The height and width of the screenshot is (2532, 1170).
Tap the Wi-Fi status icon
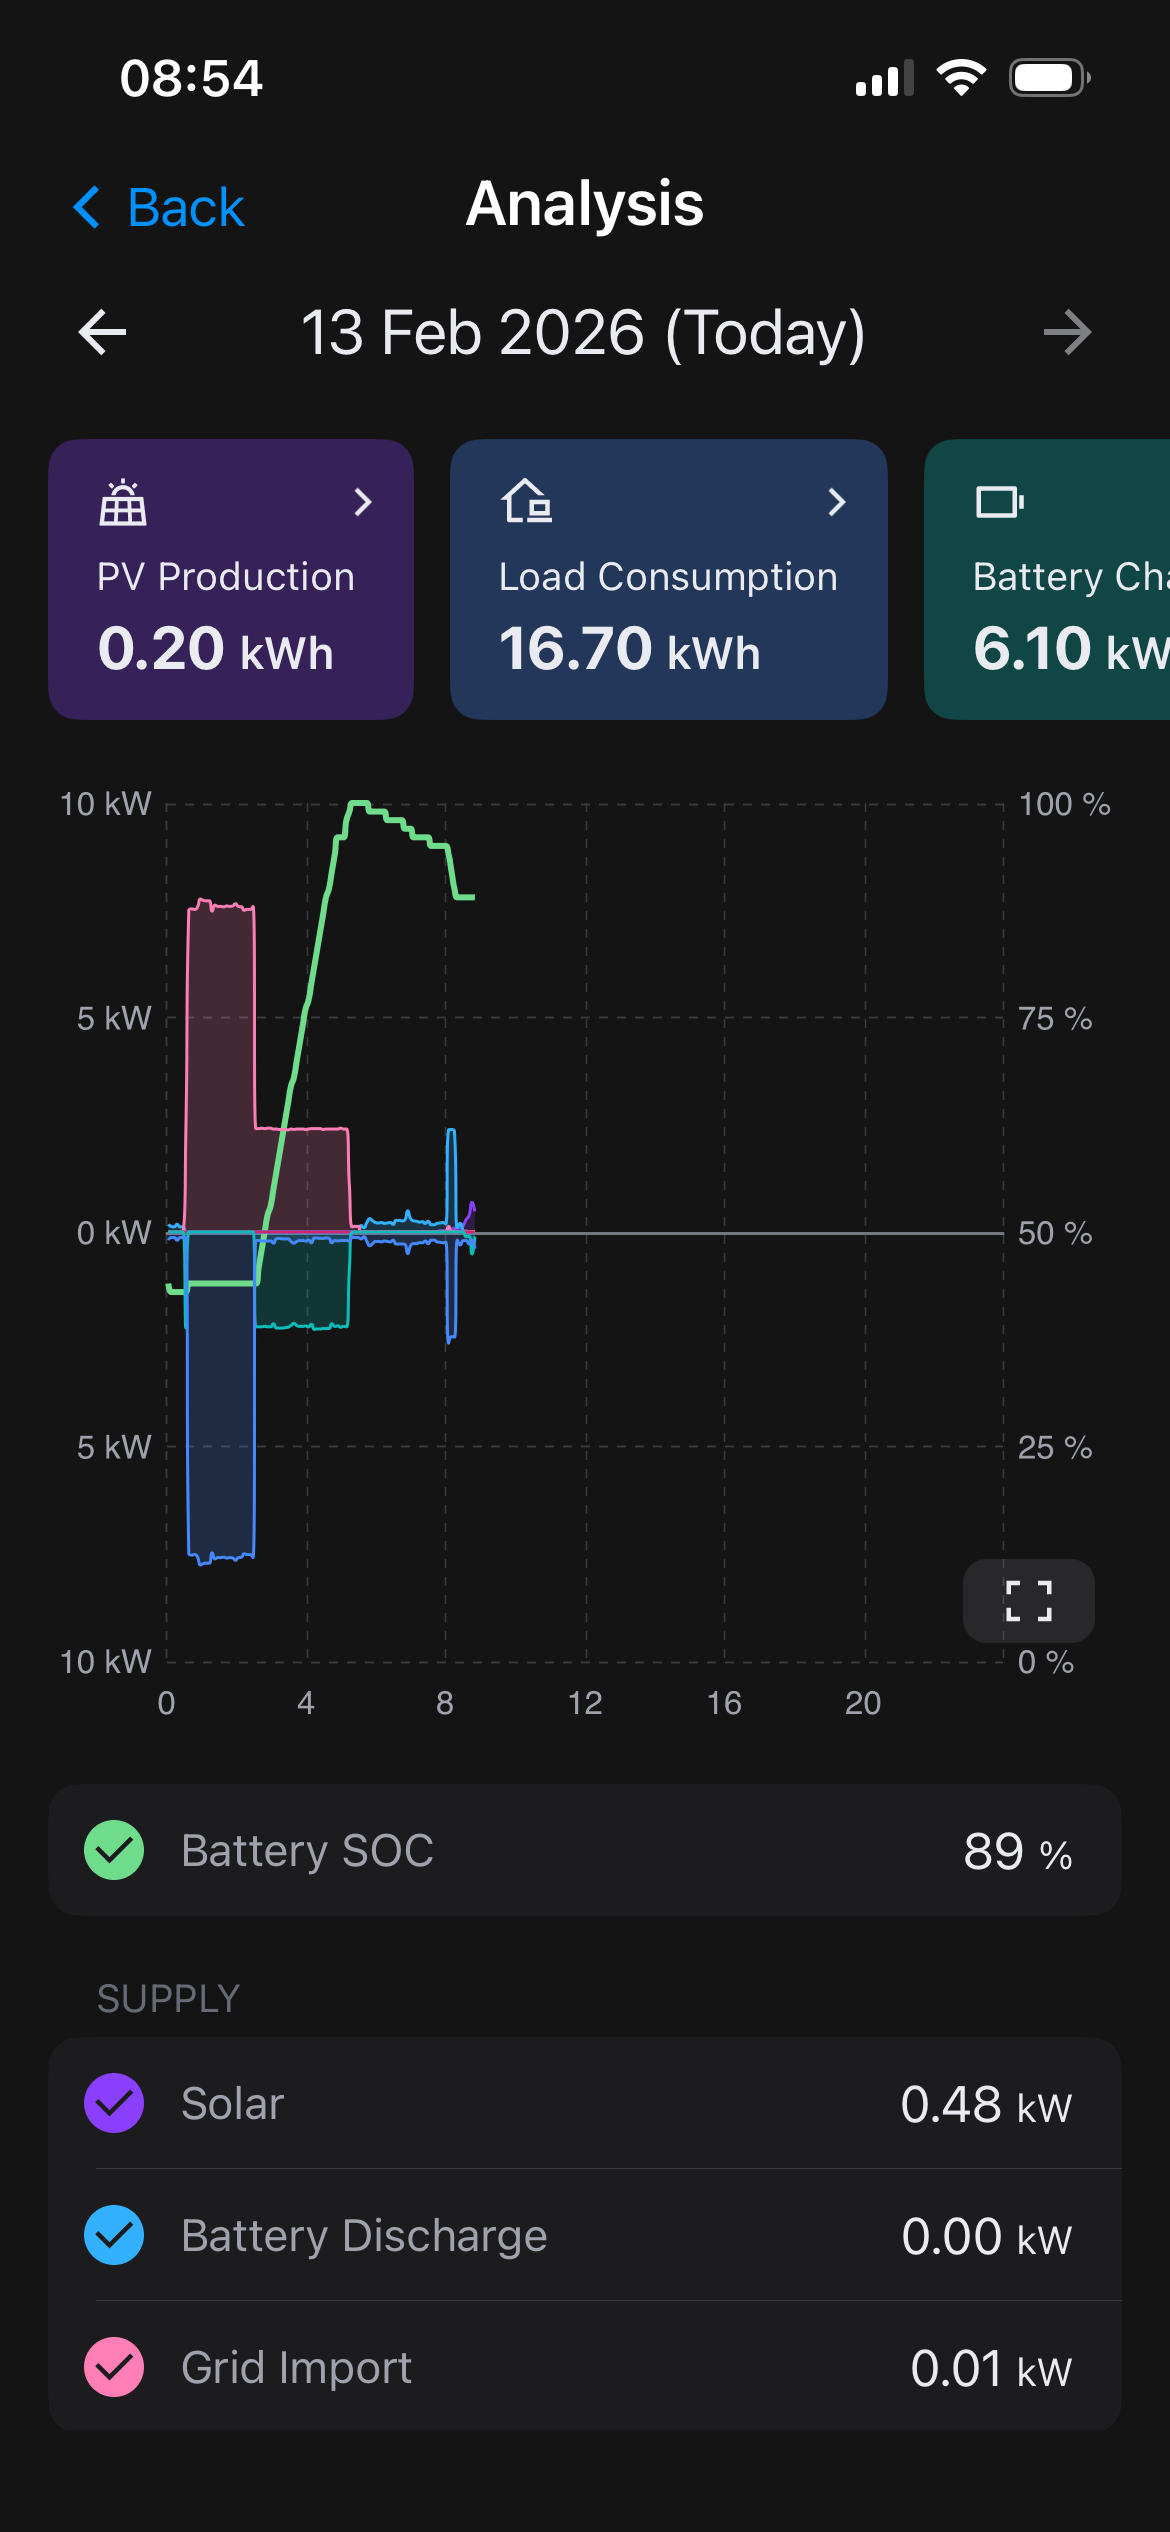click(961, 78)
